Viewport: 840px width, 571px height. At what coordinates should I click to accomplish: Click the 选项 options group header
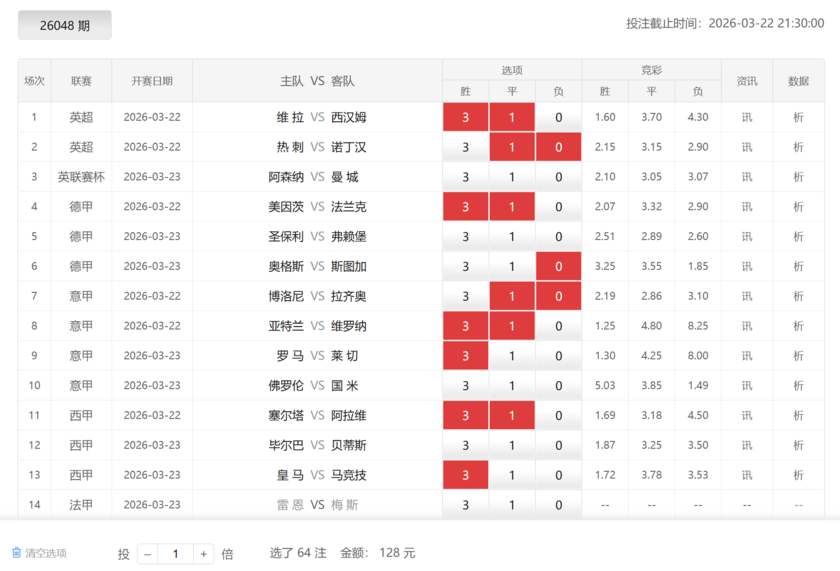(512, 70)
